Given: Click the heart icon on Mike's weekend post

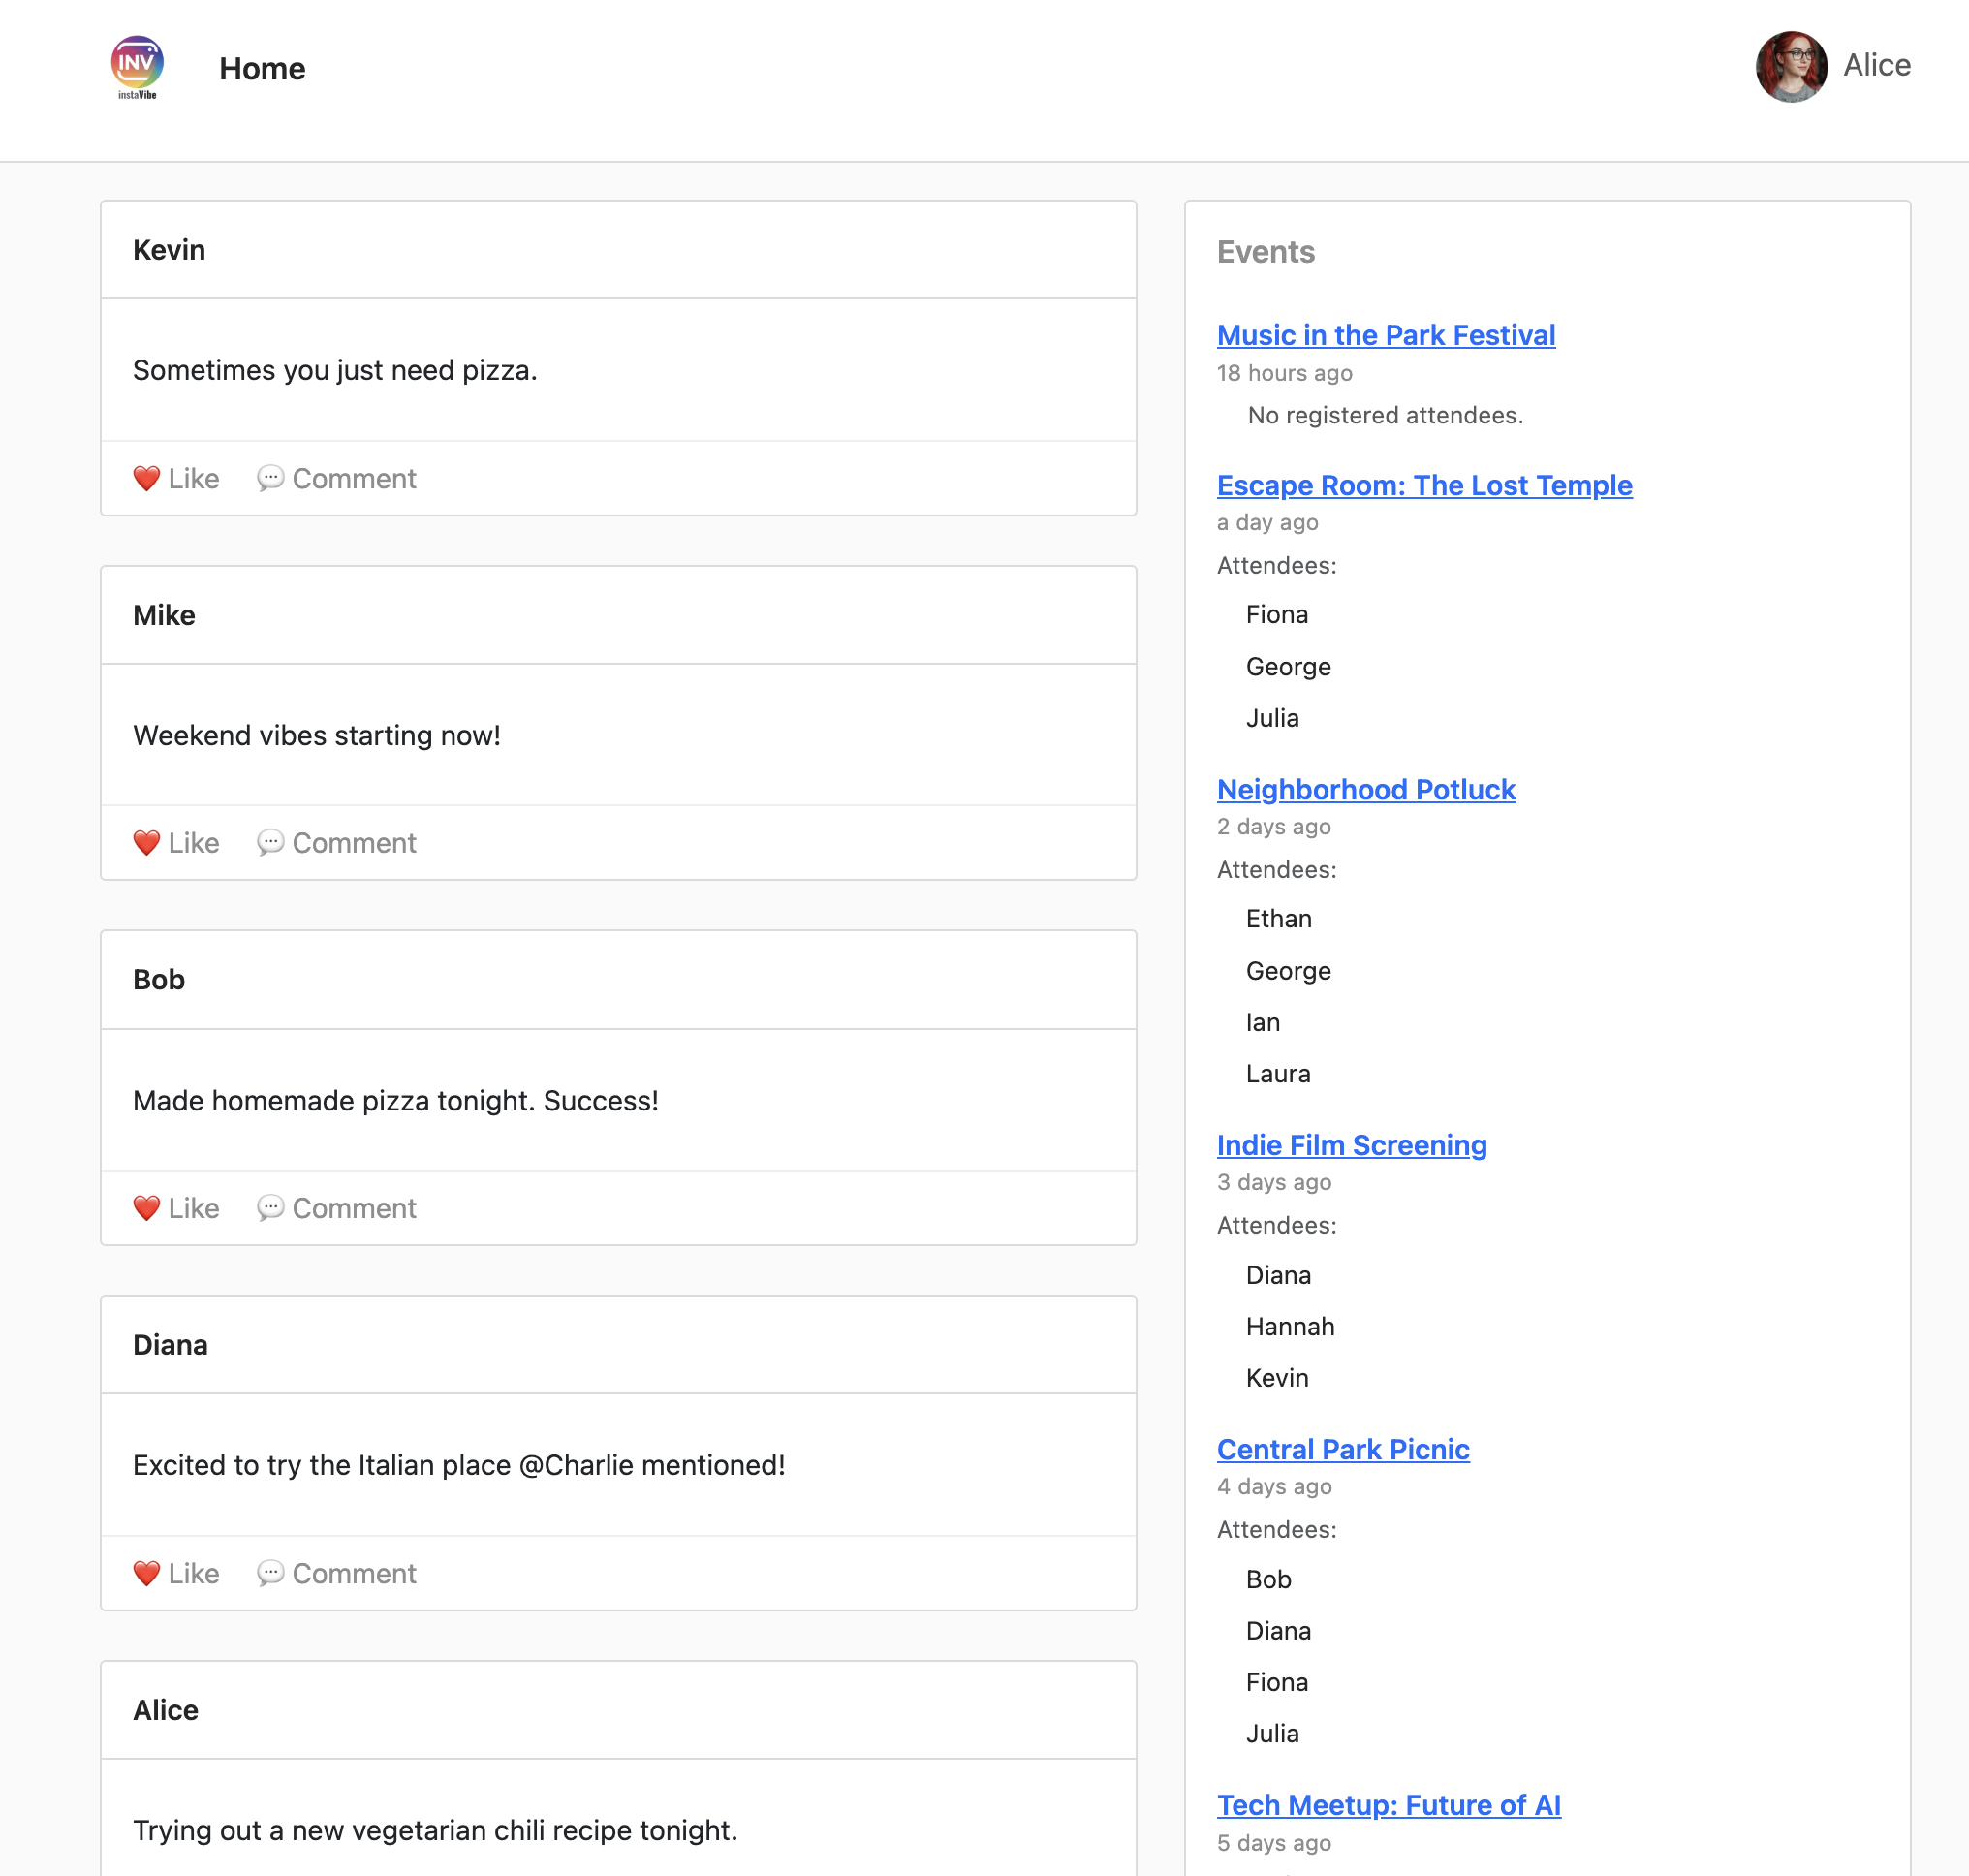Looking at the screenshot, I should point(148,842).
